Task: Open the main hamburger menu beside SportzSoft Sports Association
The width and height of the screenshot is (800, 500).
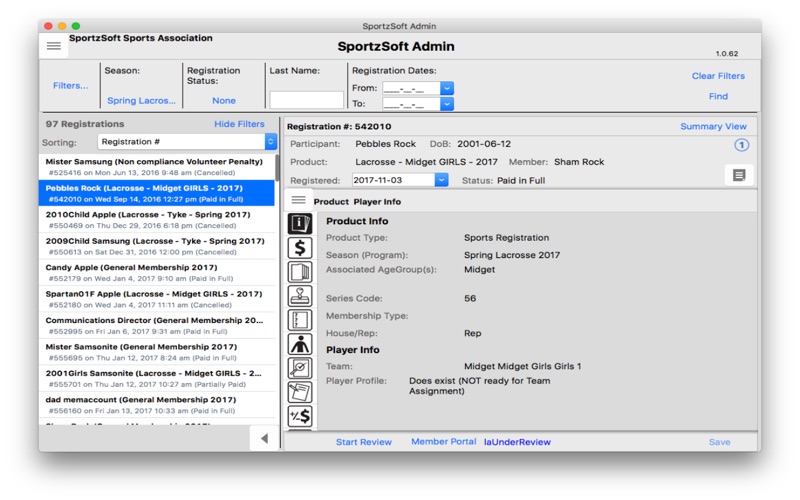Action: click(x=54, y=46)
